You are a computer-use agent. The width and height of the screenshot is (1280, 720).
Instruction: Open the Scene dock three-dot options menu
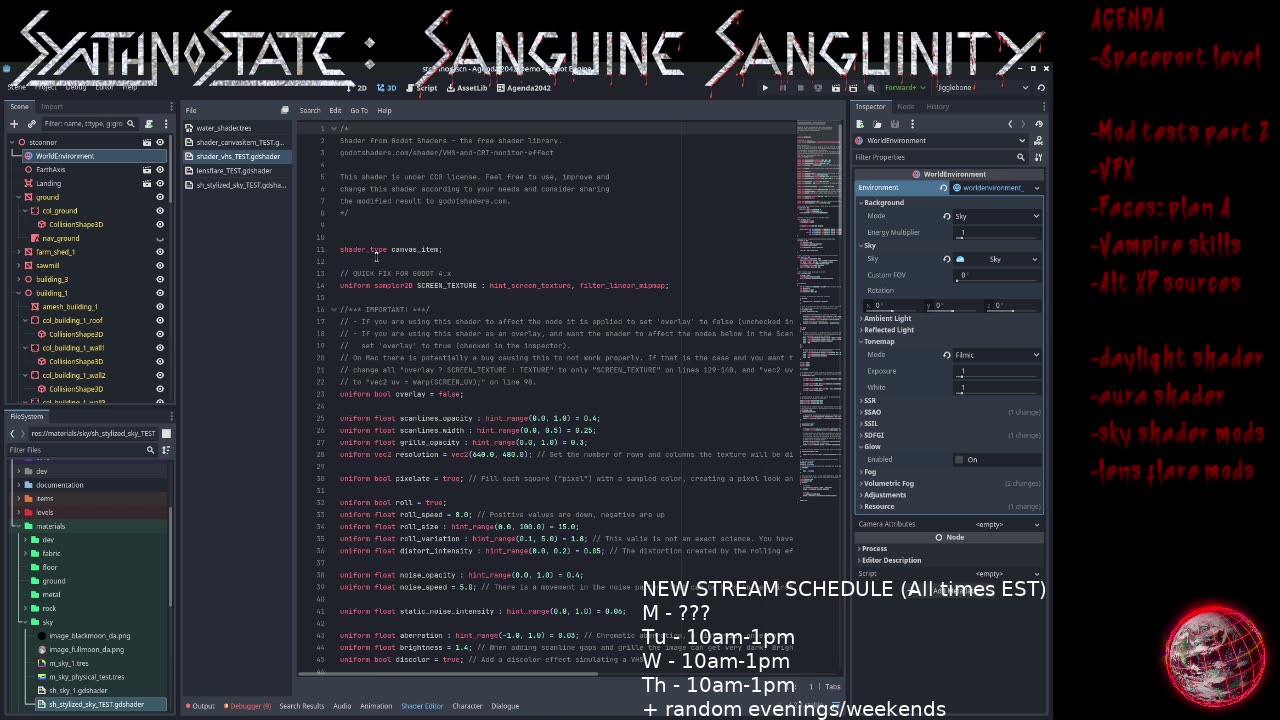click(x=166, y=124)
